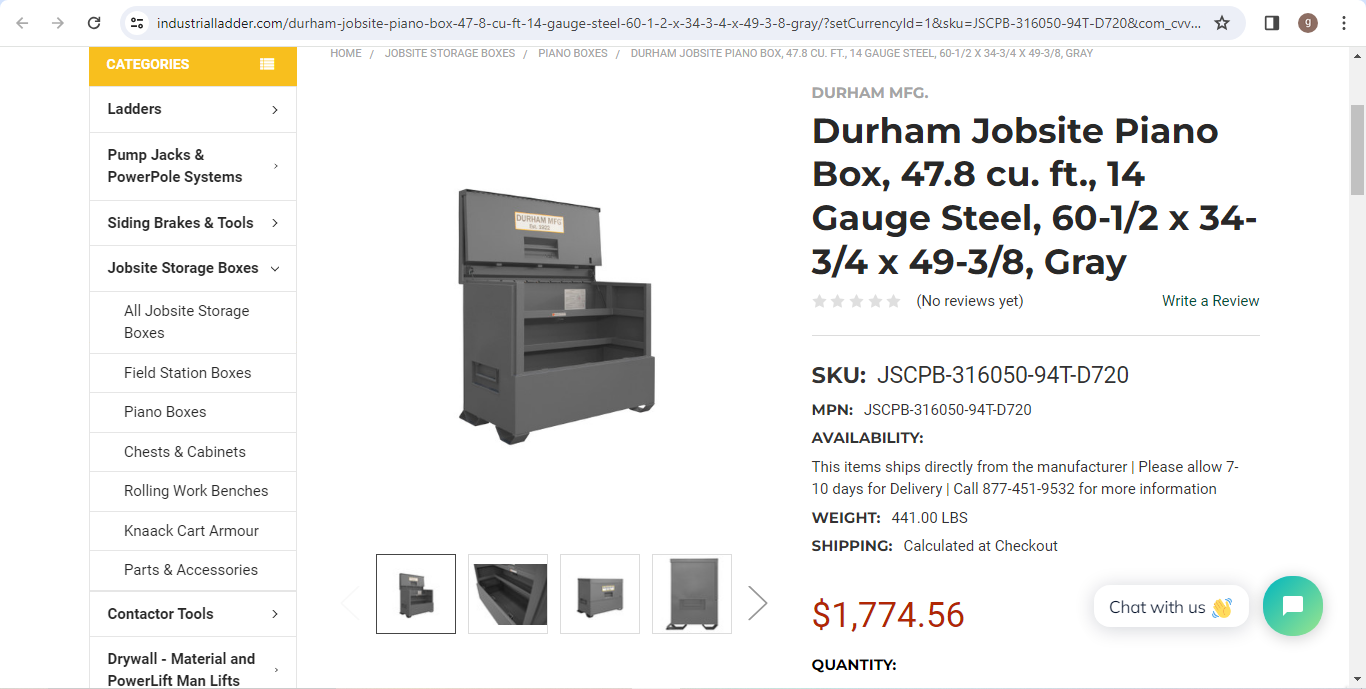Bookmark this page with the star icon
1366x689 pixels.
1222,23
